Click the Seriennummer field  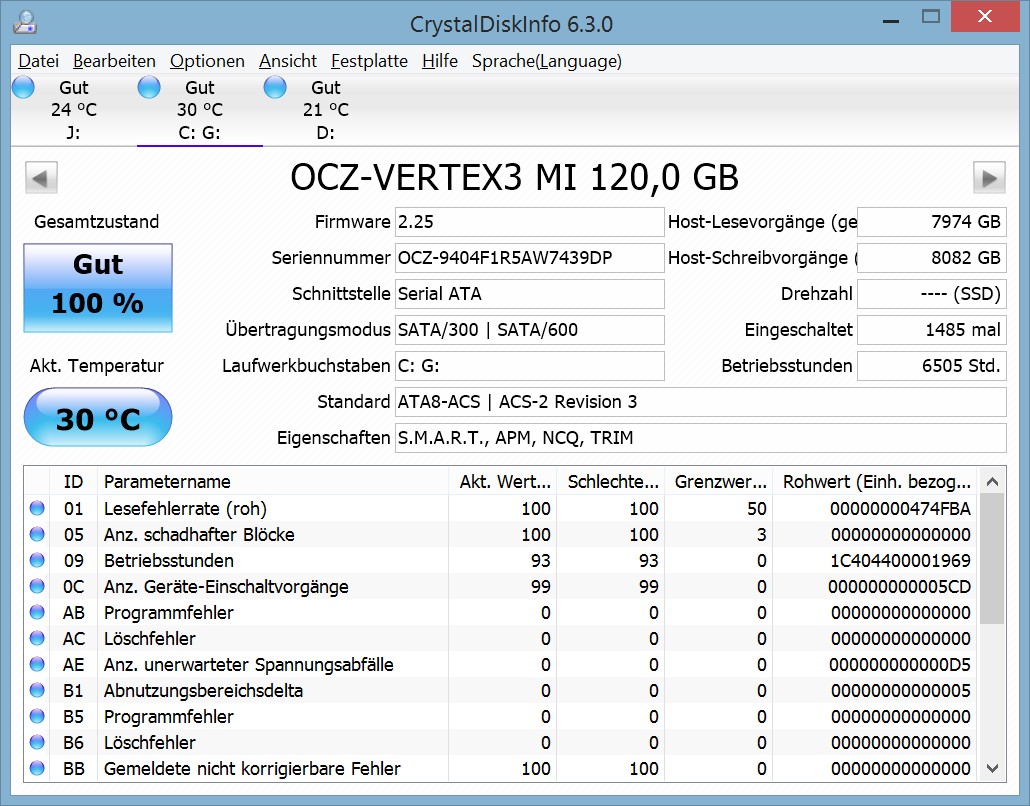(x=529, y=258)
